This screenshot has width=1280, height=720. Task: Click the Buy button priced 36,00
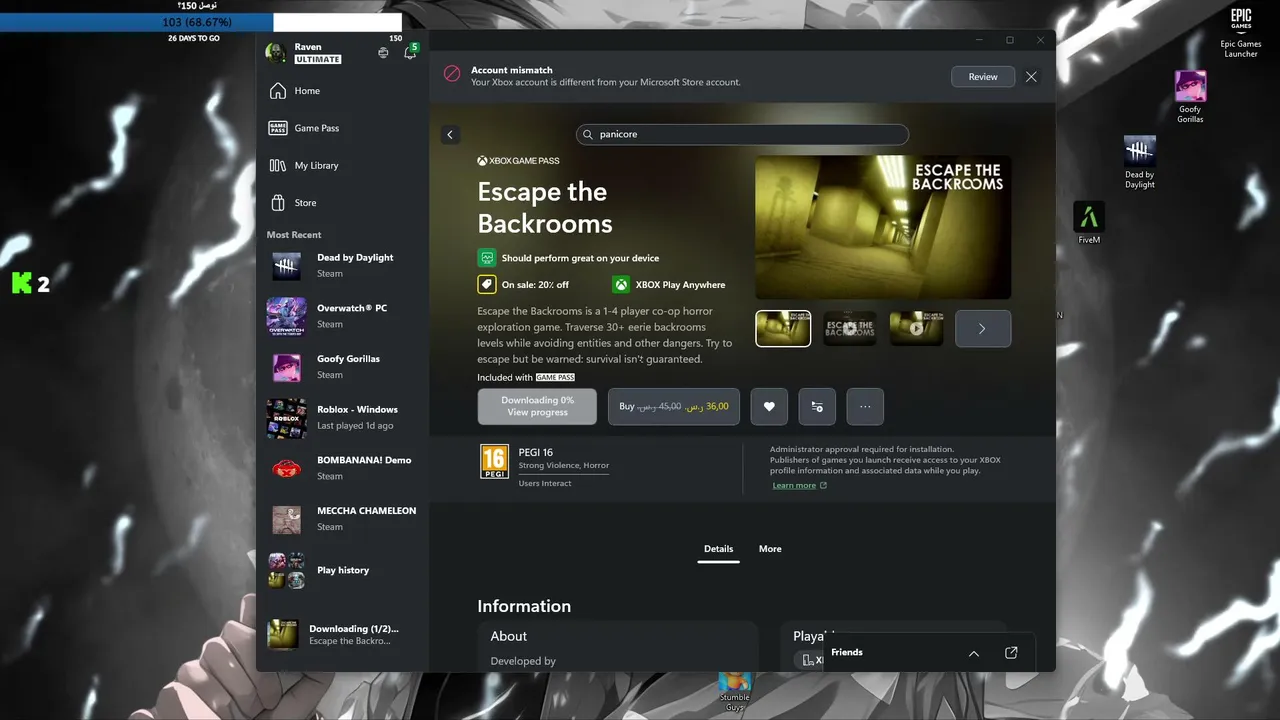674,406
